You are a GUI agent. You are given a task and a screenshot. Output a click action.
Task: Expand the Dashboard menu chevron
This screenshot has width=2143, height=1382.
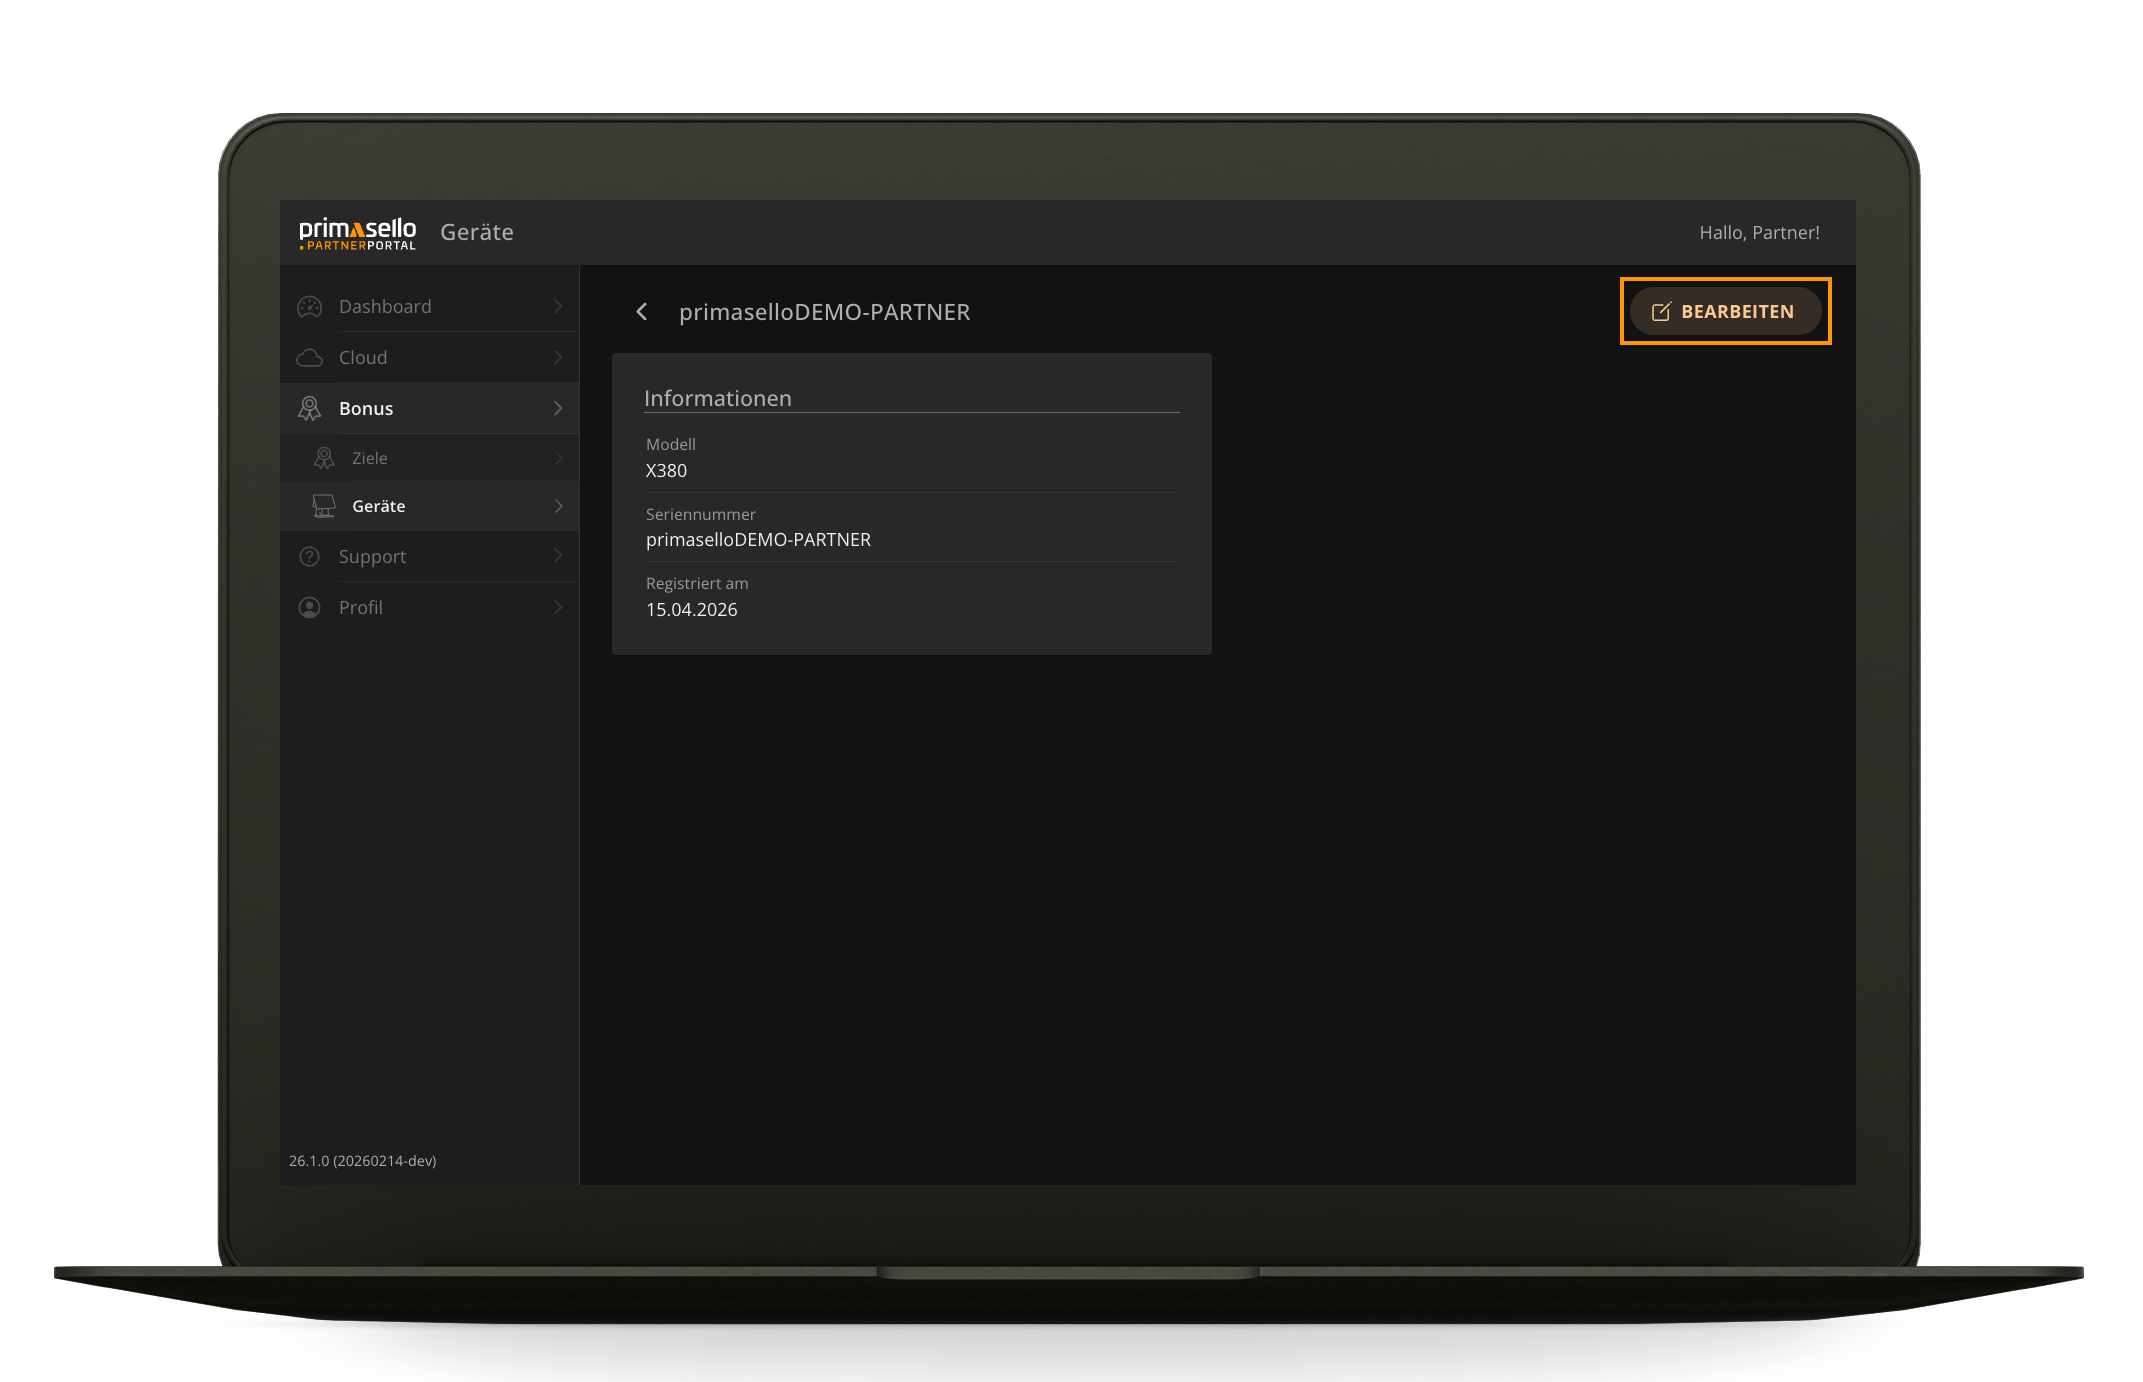coord(558,306)
